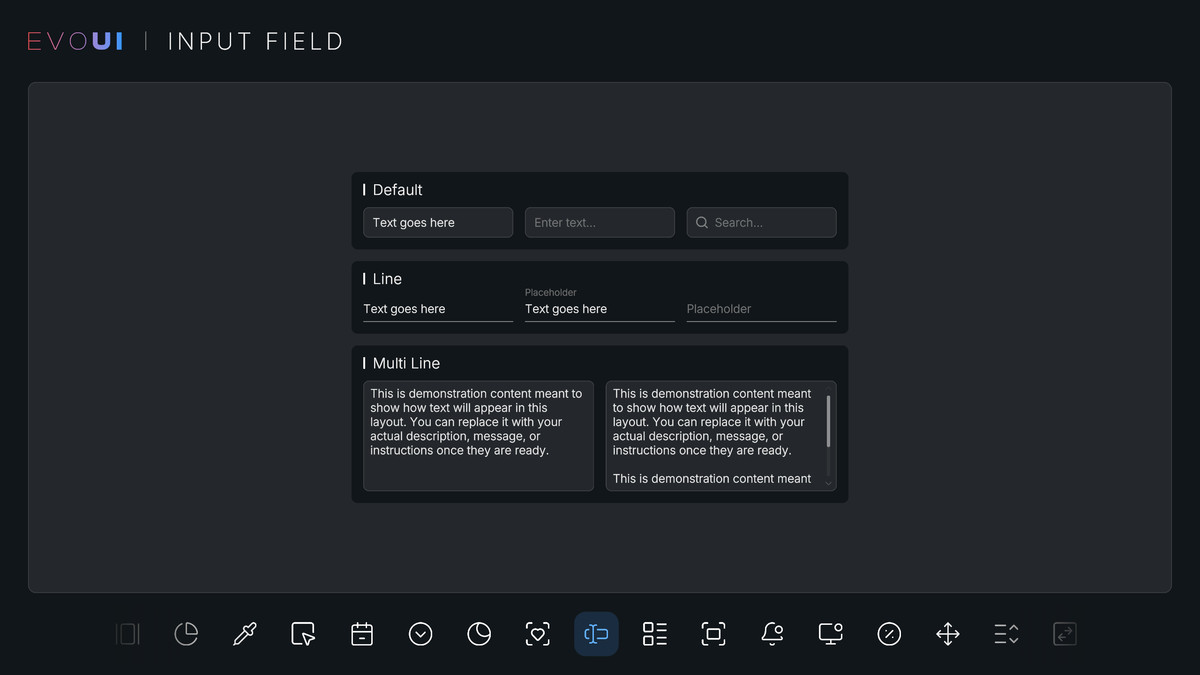Open the pie chart component demo
The height and width of the screenshot is (675, 1200).
point(186,634)
